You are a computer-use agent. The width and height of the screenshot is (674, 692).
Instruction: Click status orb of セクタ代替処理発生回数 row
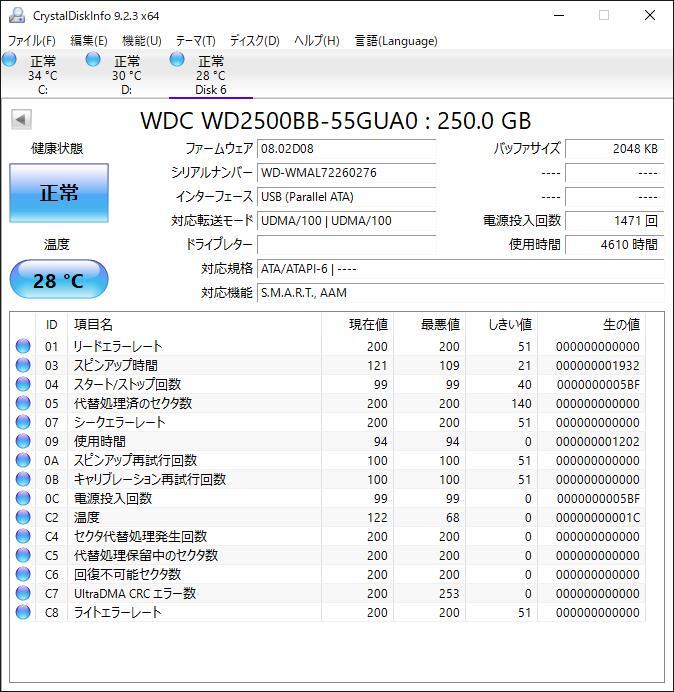23,536
